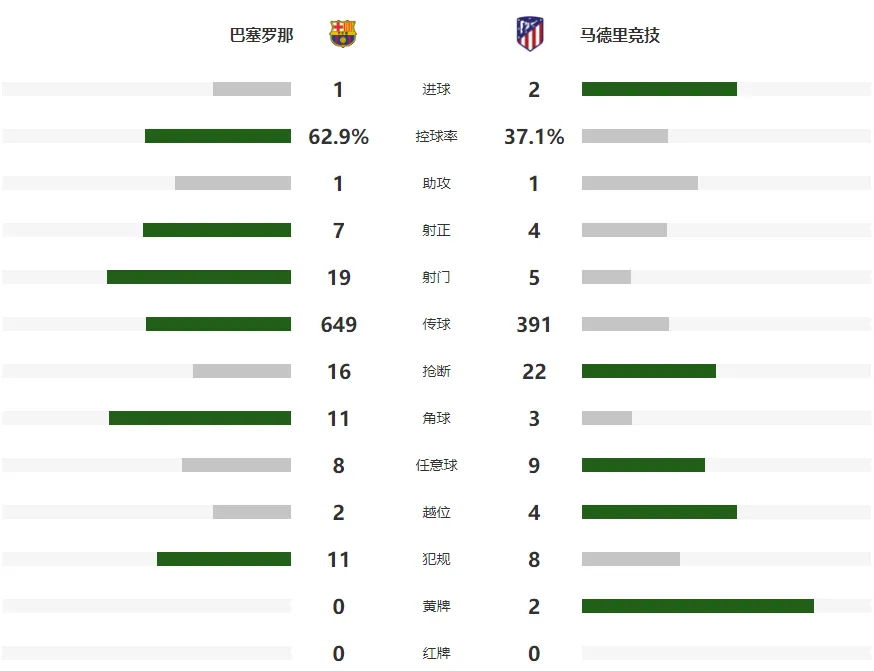Click Barcelona's green possession bar

(x=218, y=136)
